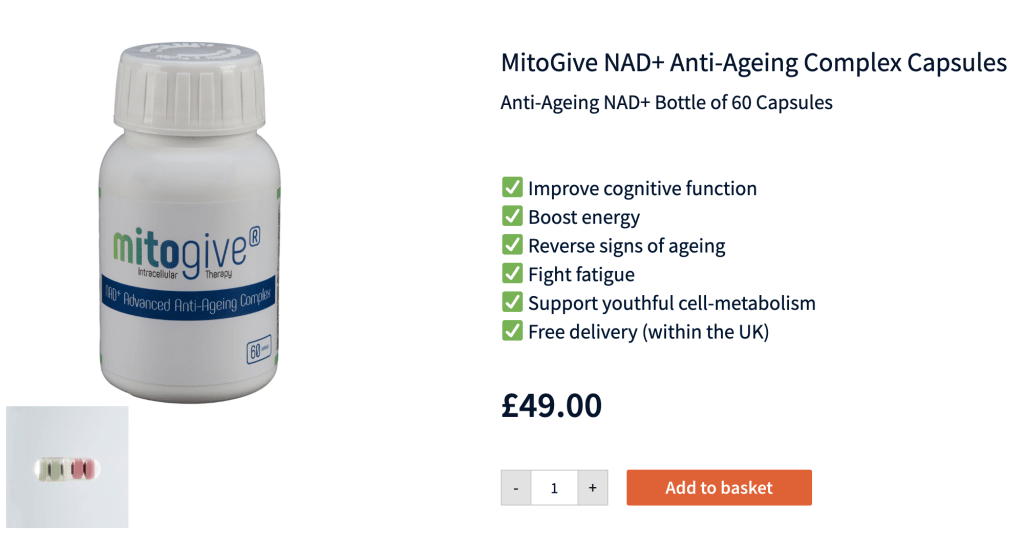Click the Improve cognitive function text
Image resolution: width=1023 pixels, height=546 pixels.
(x=643, y=189)
